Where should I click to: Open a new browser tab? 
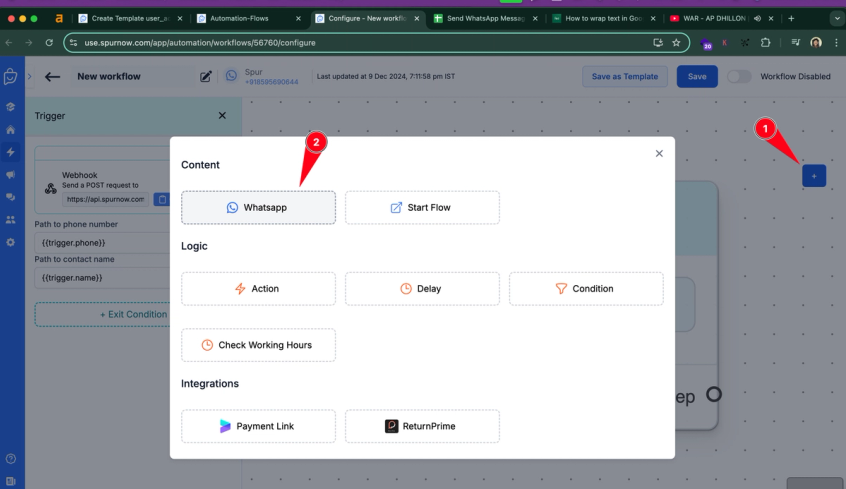[791, 18]
